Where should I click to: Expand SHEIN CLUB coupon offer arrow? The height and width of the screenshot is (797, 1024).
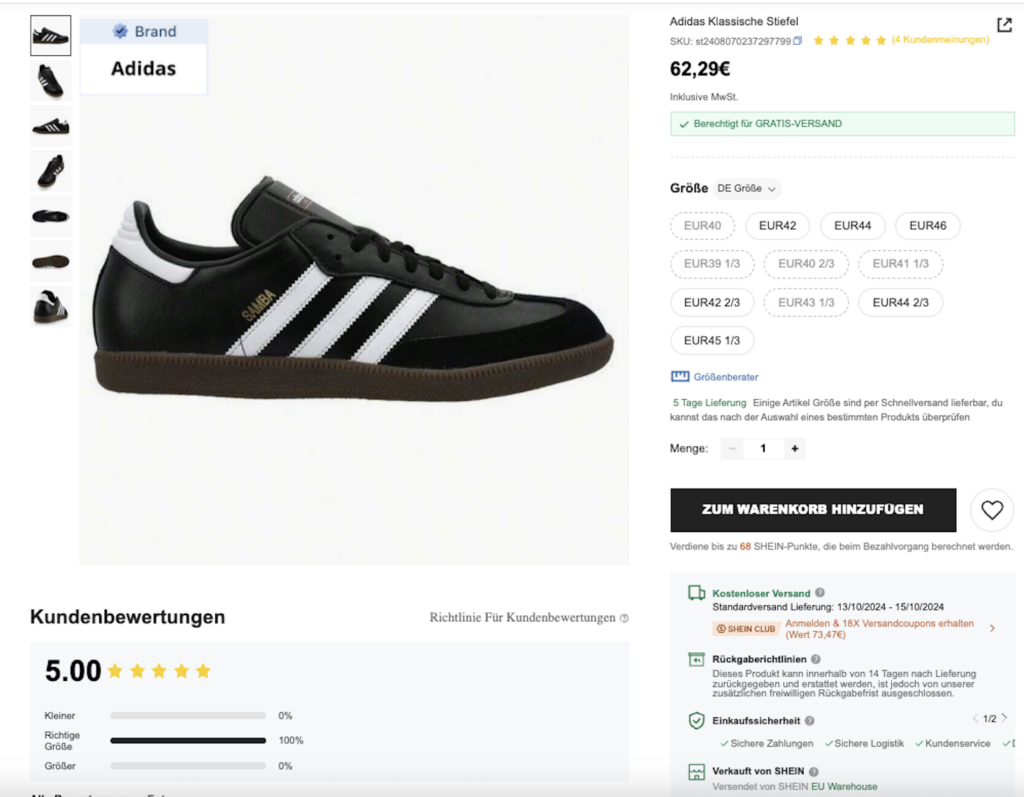pos(992,629)
